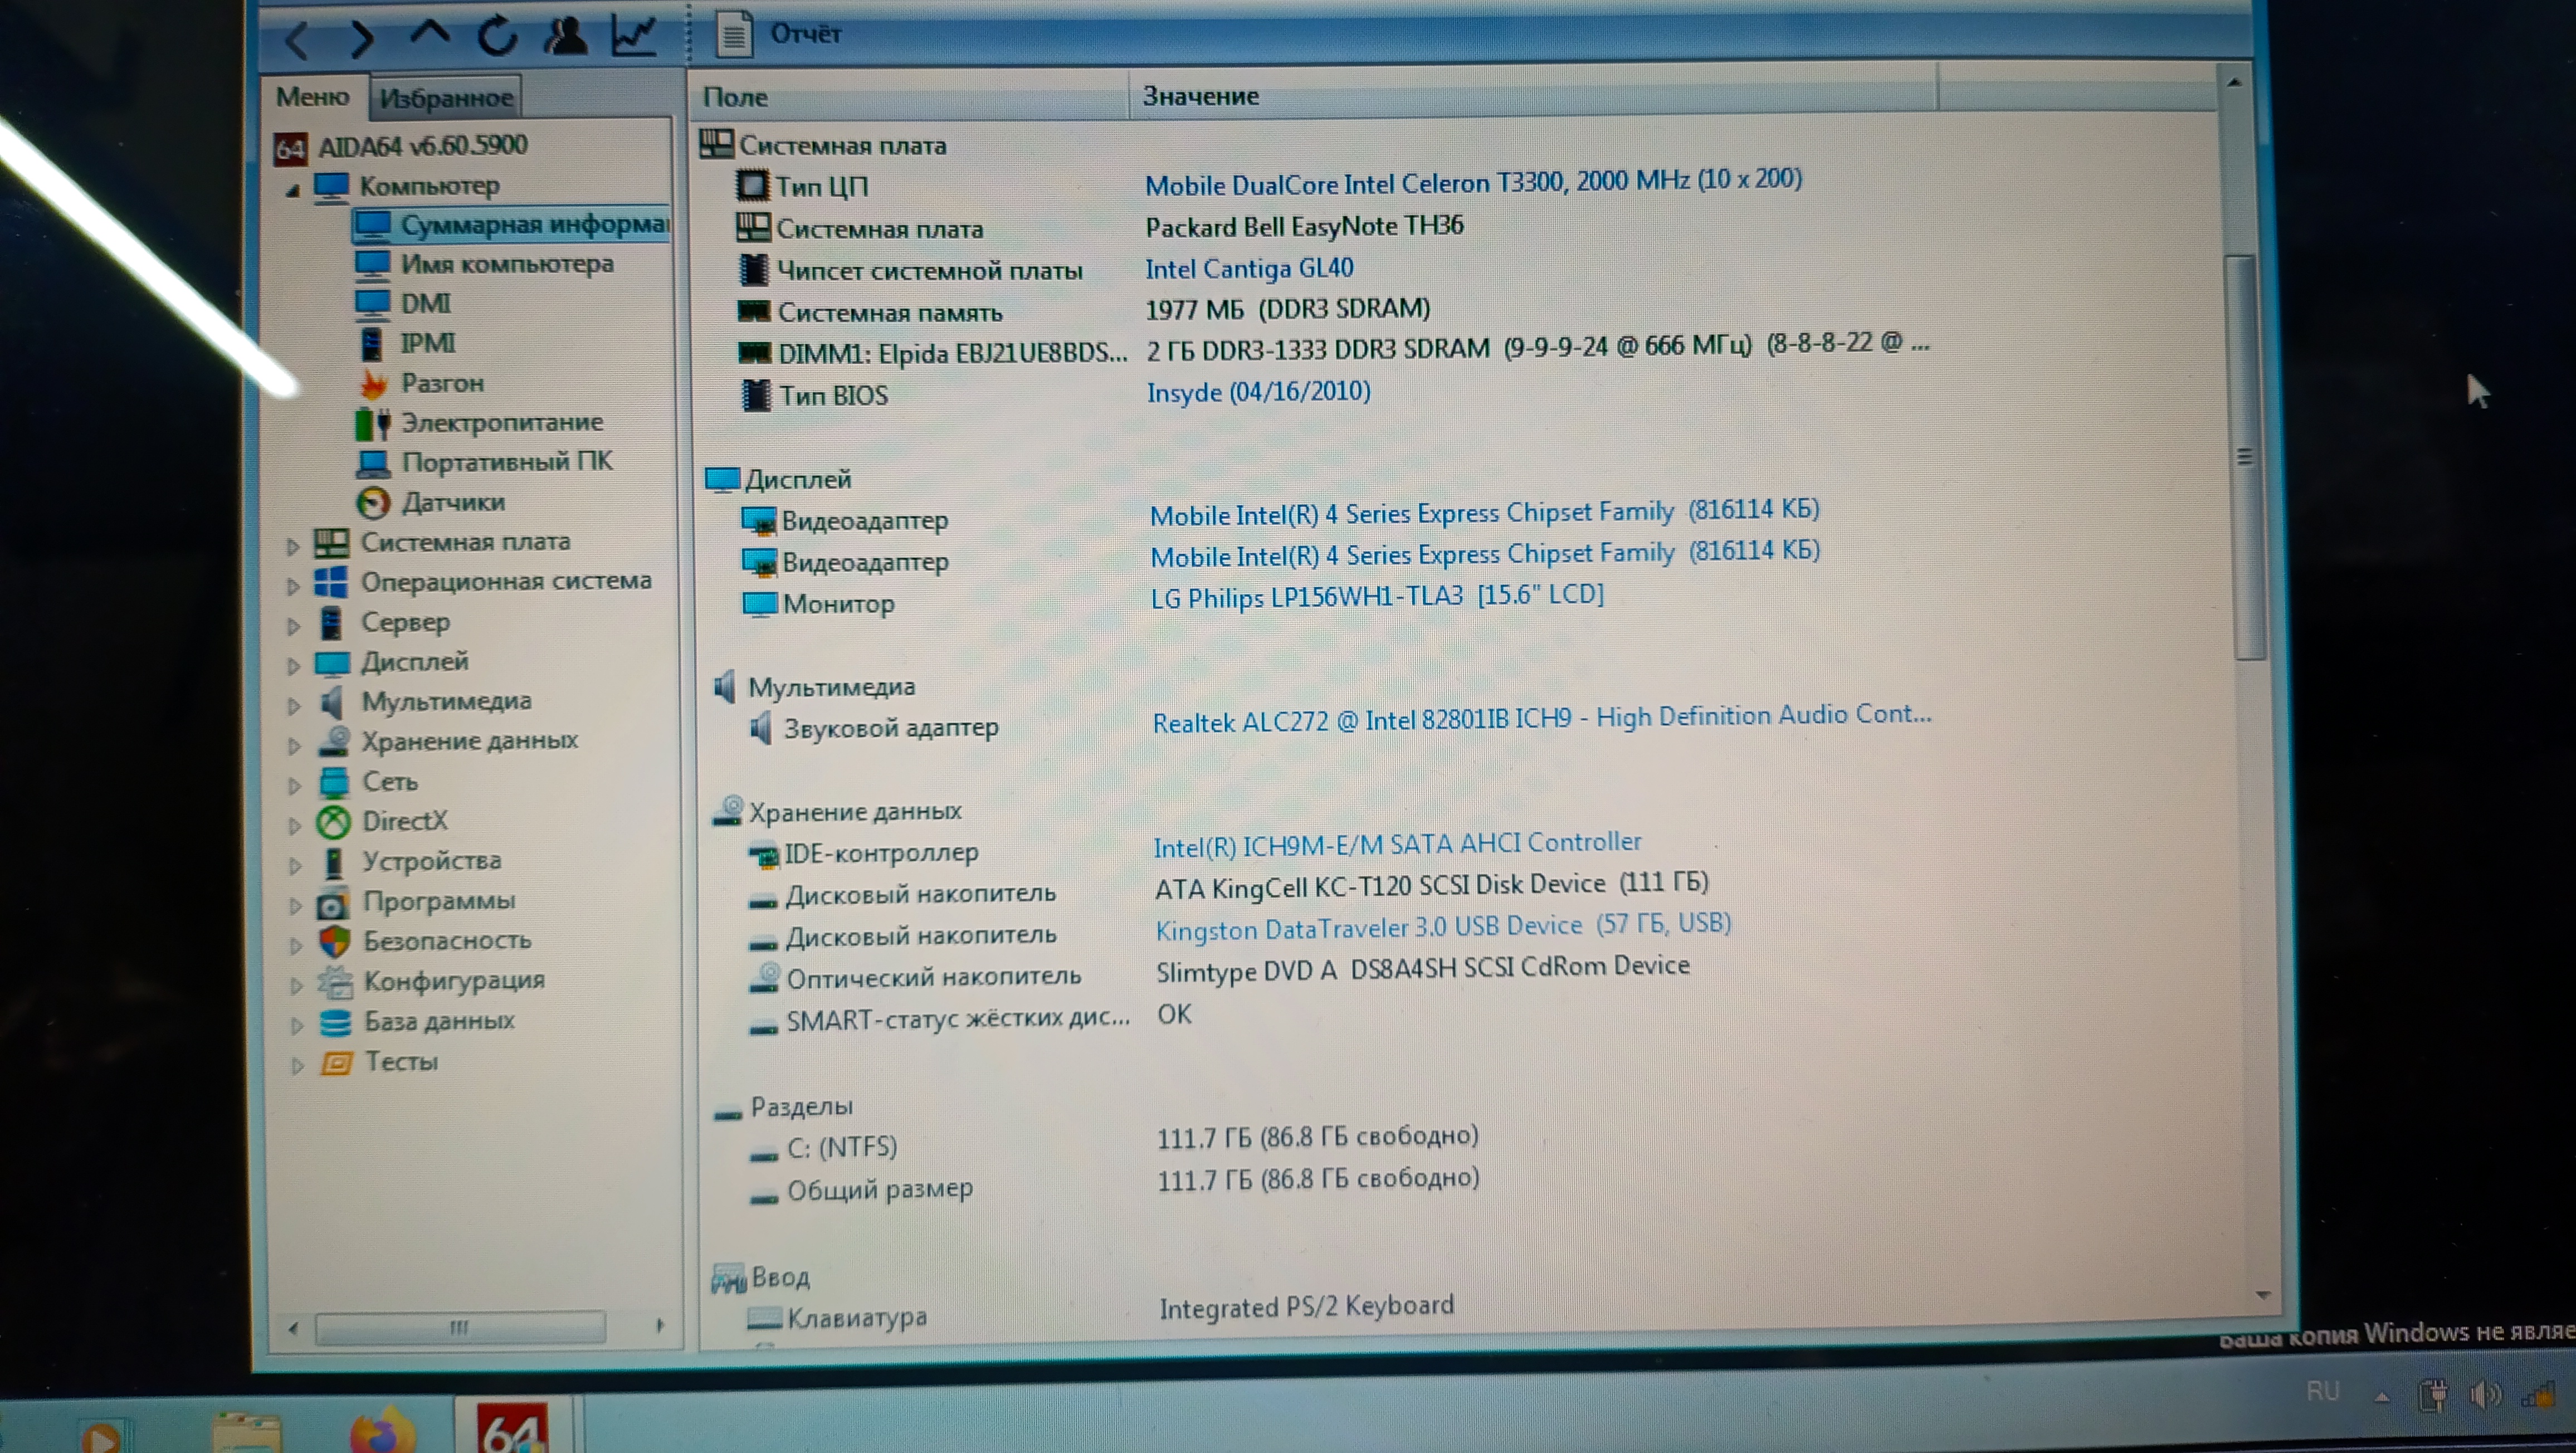Click the RU language indicator
The height and width of the screenshot is (1453, 2576).
pos(2323,1392)
